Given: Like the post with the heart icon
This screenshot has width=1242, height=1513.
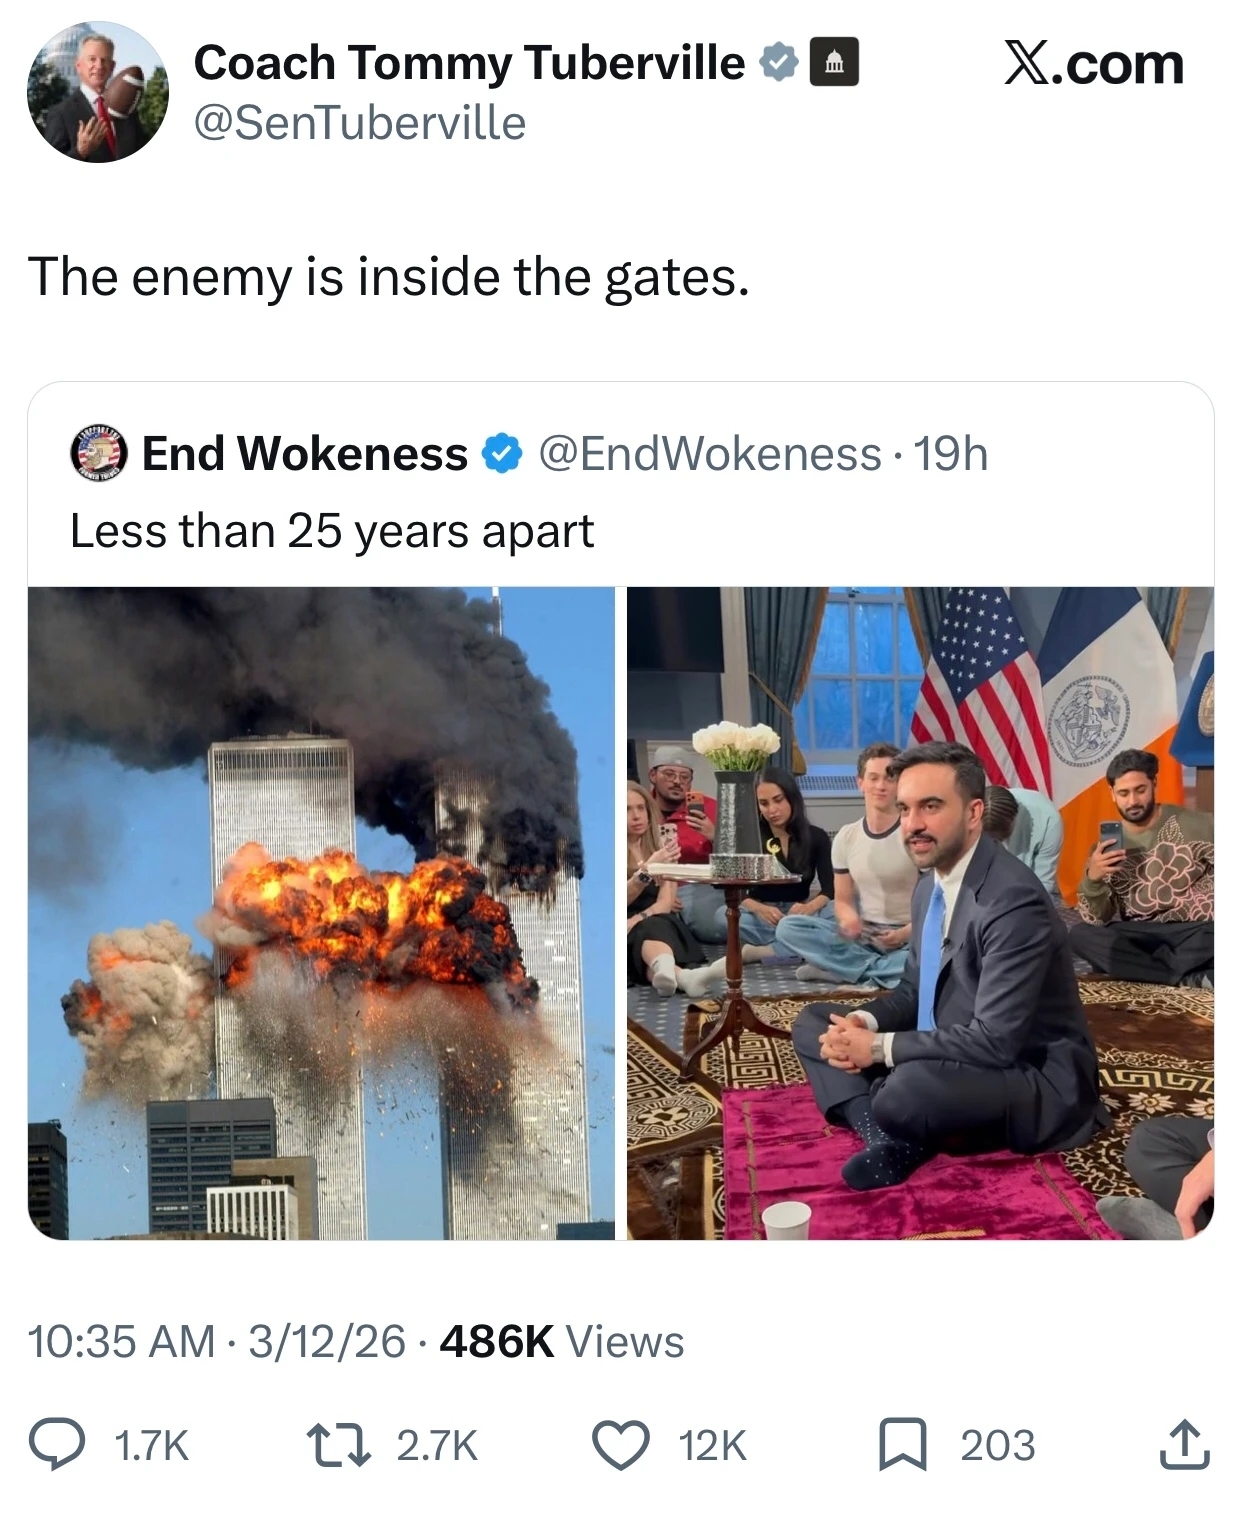Looking at the screenshot, I should (x=621, y=1445).
